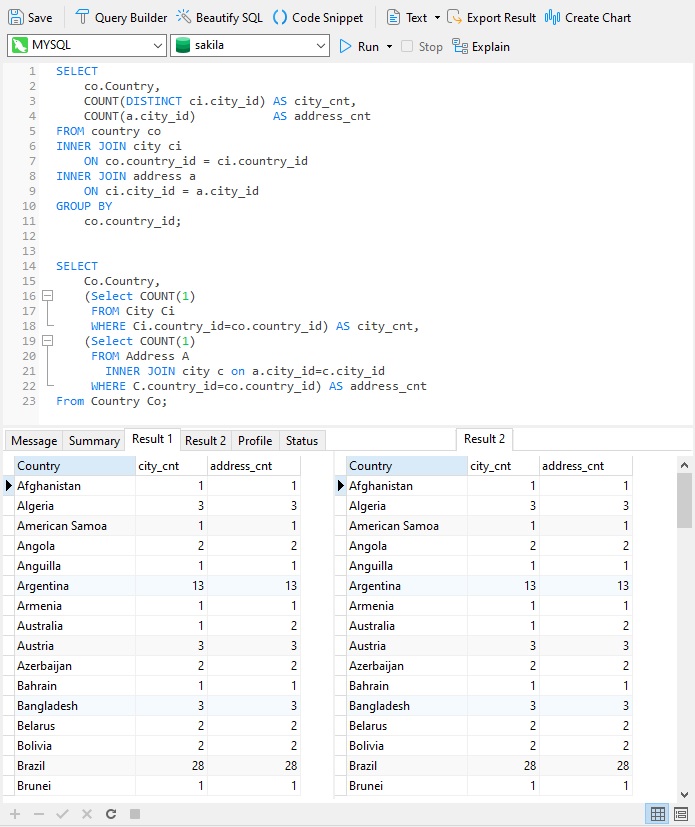Screen dimensions: 695x827
Task: Switch to form view display
Action: click(681, 814)
